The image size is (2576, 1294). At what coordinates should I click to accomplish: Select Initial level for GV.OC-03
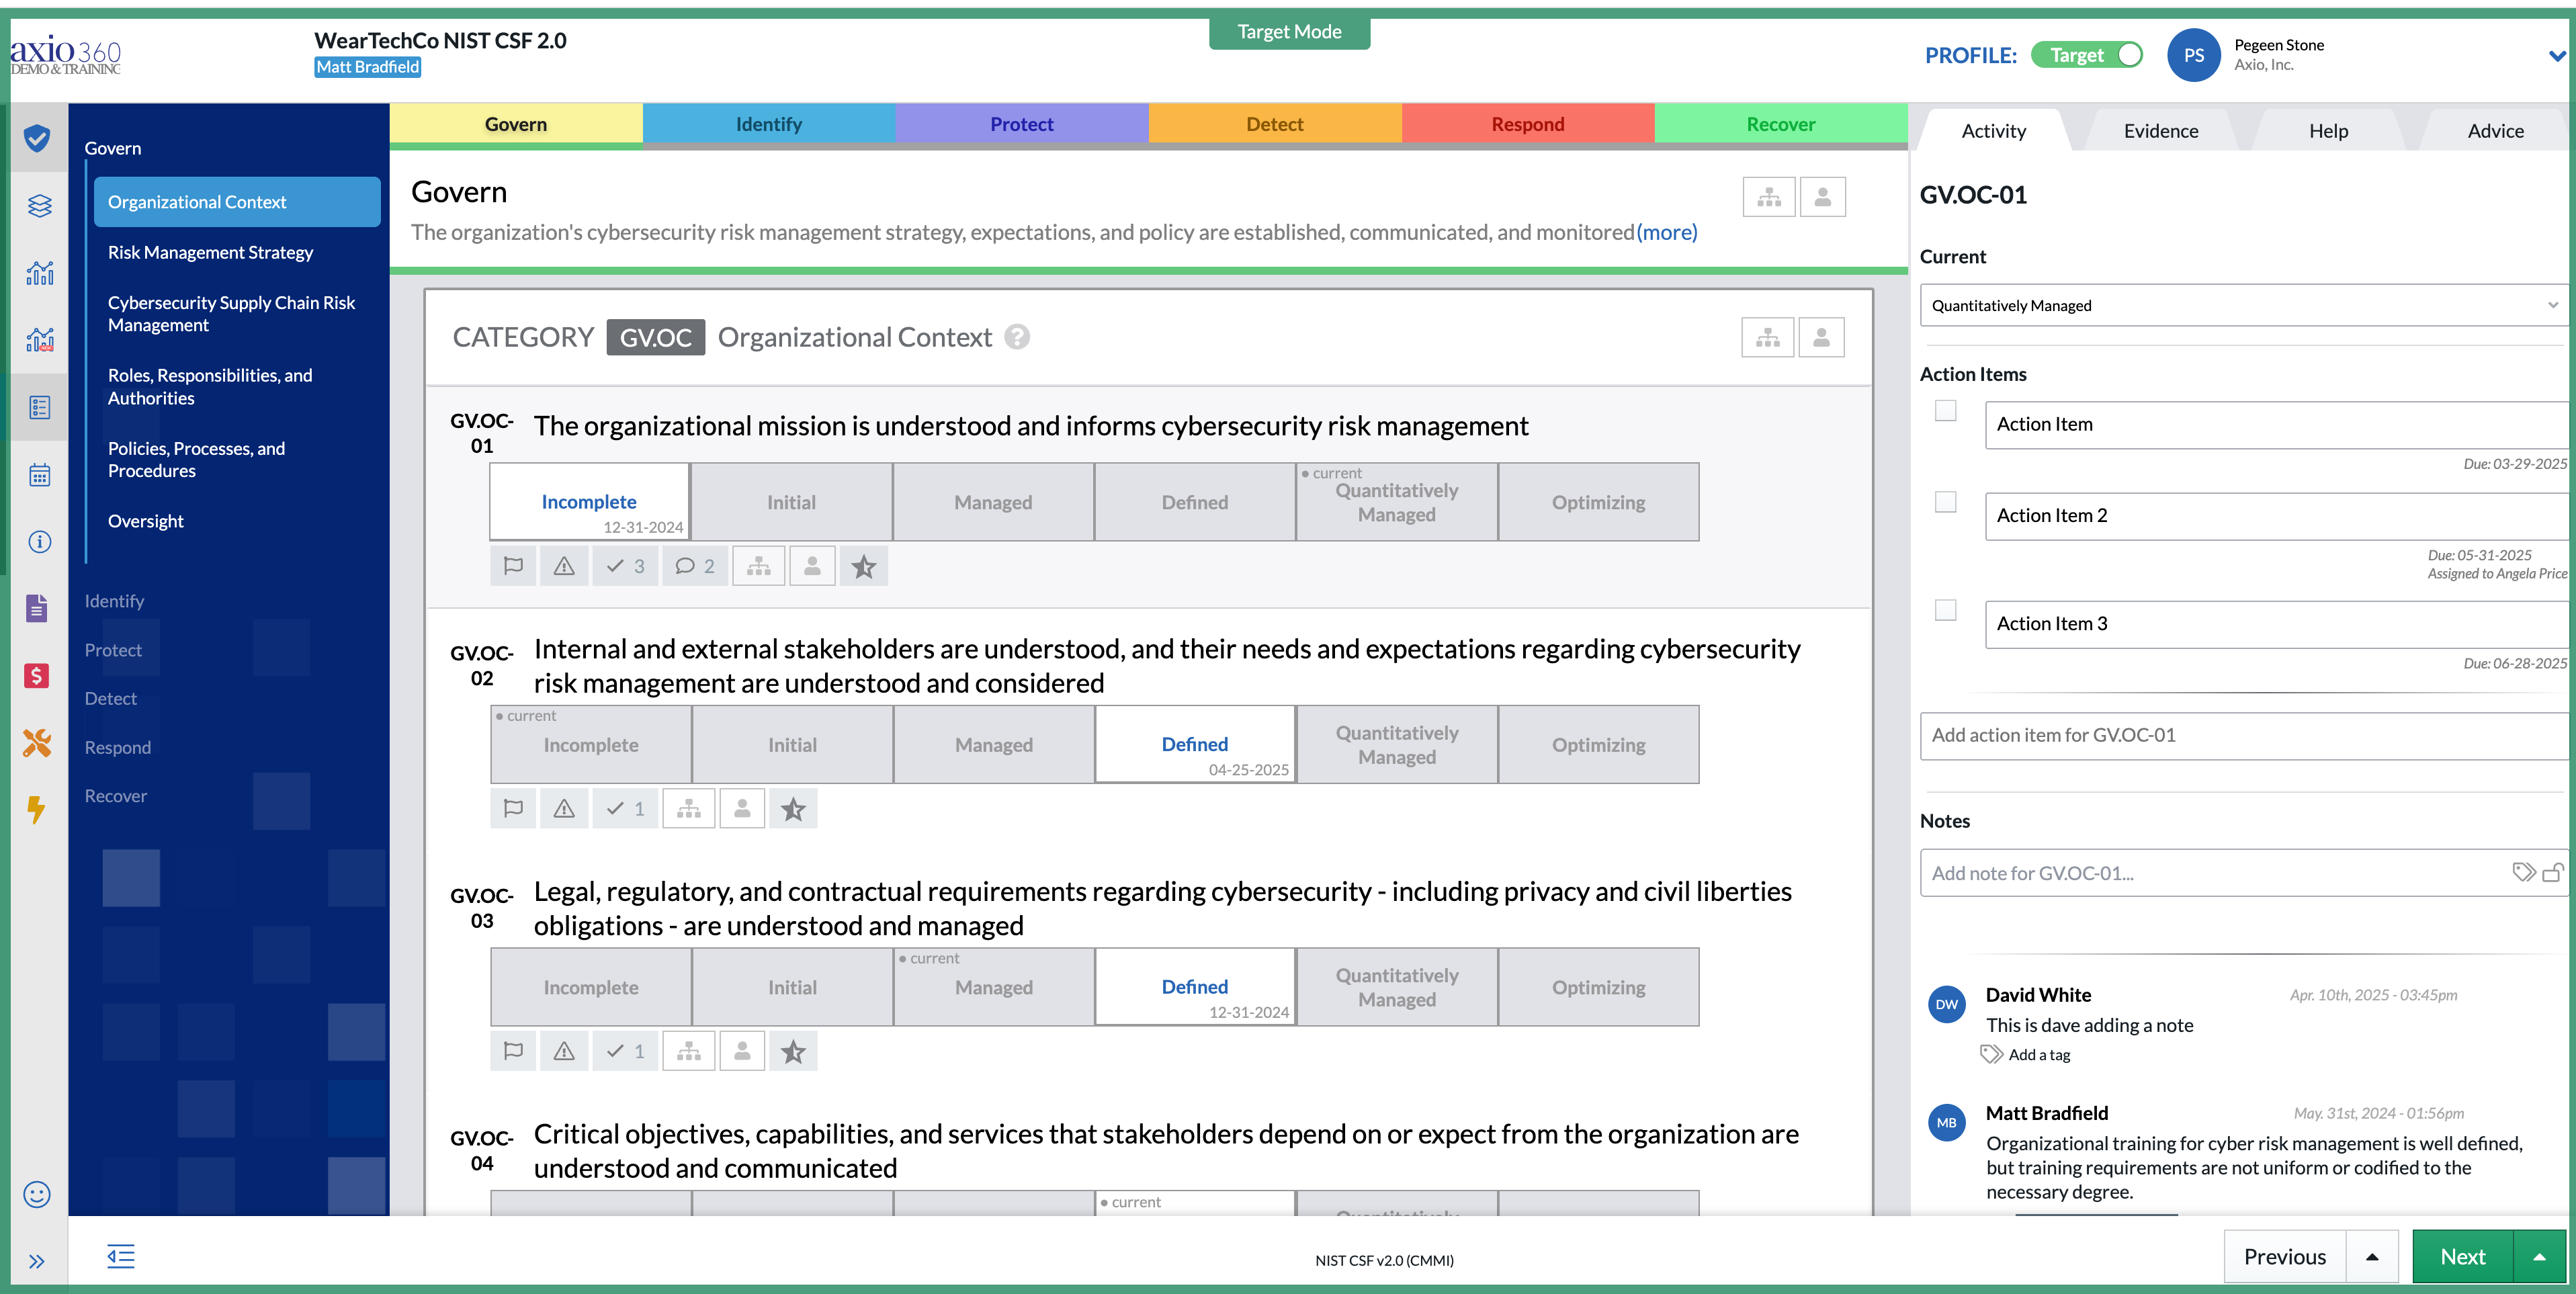pos(792,987)
